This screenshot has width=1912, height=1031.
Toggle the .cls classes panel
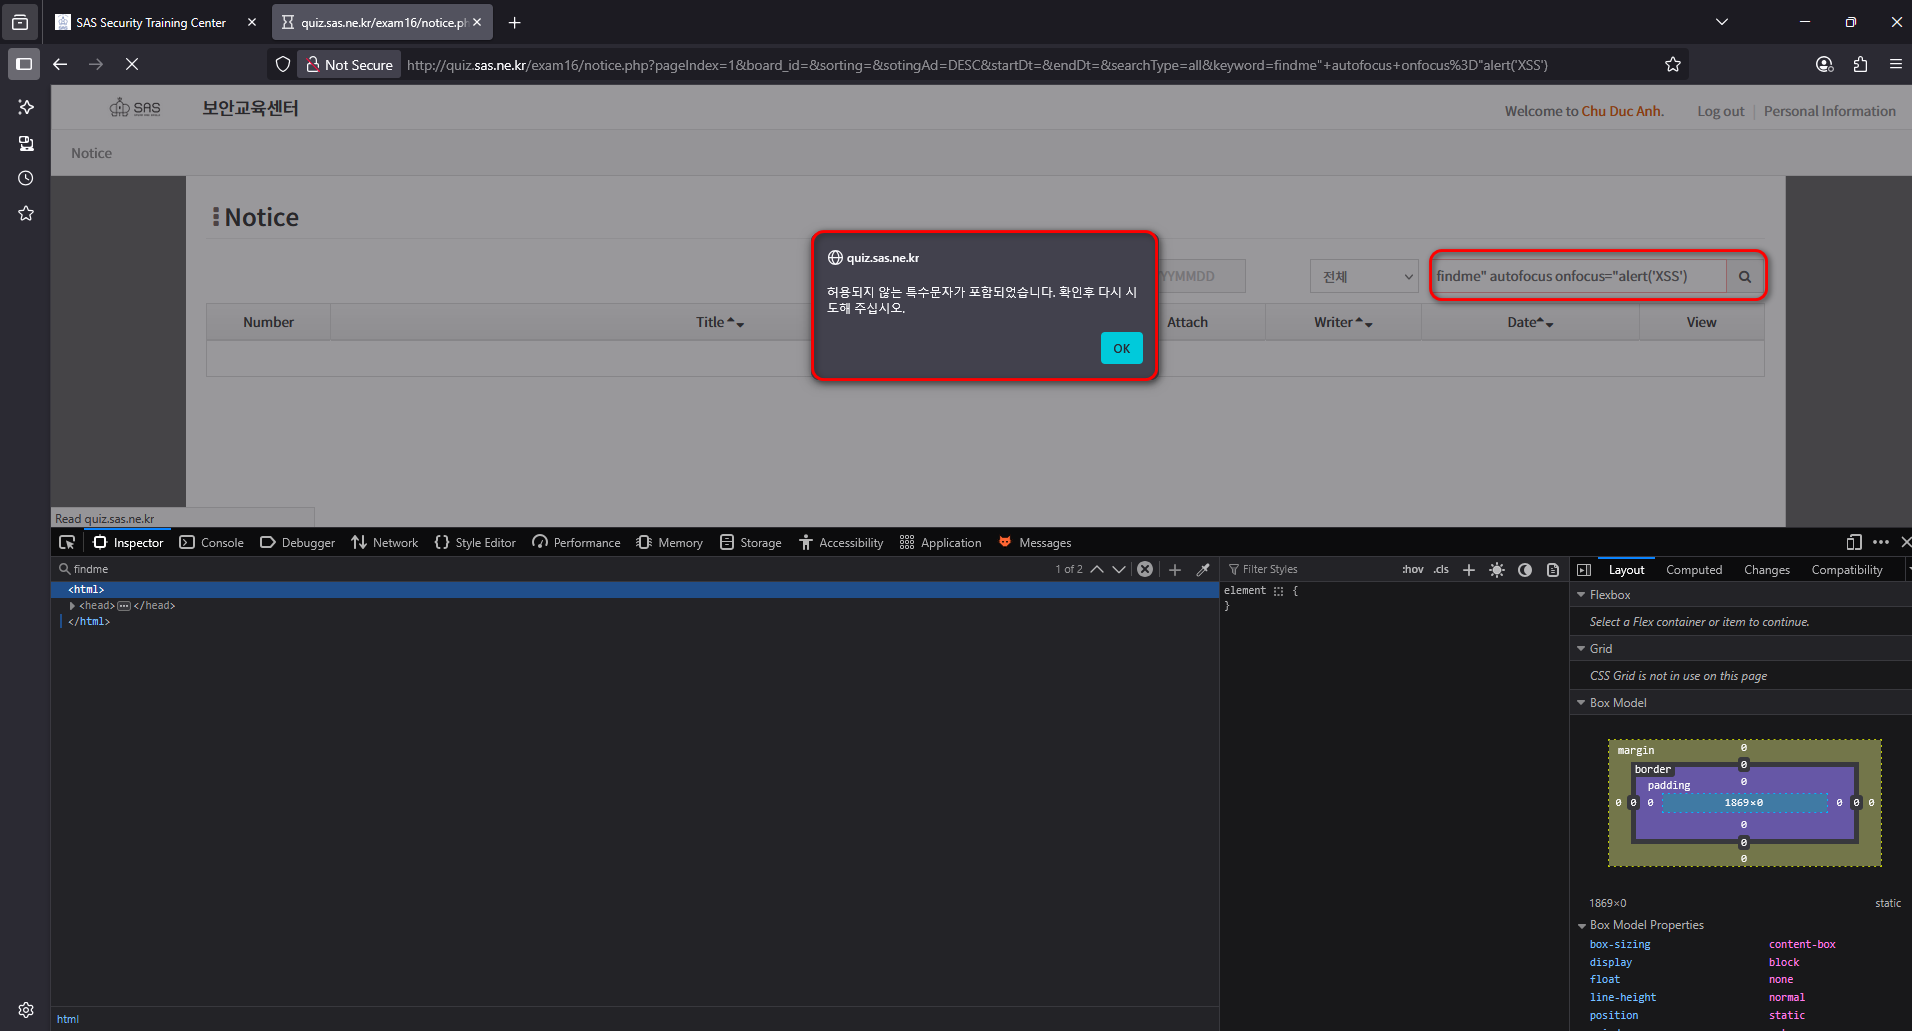pyautogui.click(x=1441, y=569)
